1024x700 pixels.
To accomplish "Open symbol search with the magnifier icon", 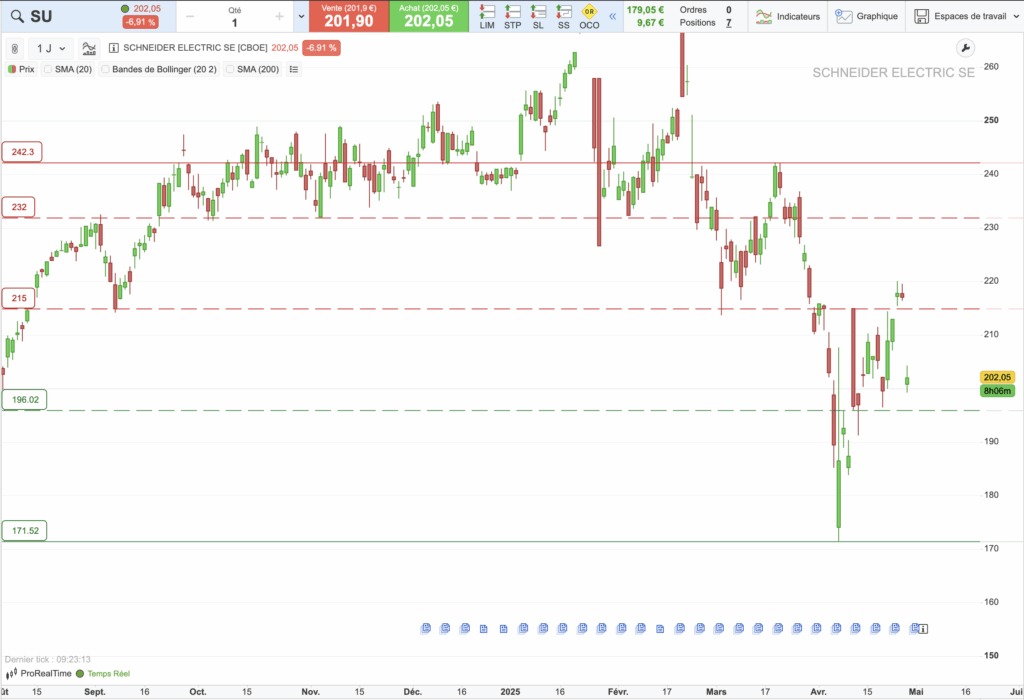I will (17, 16).
